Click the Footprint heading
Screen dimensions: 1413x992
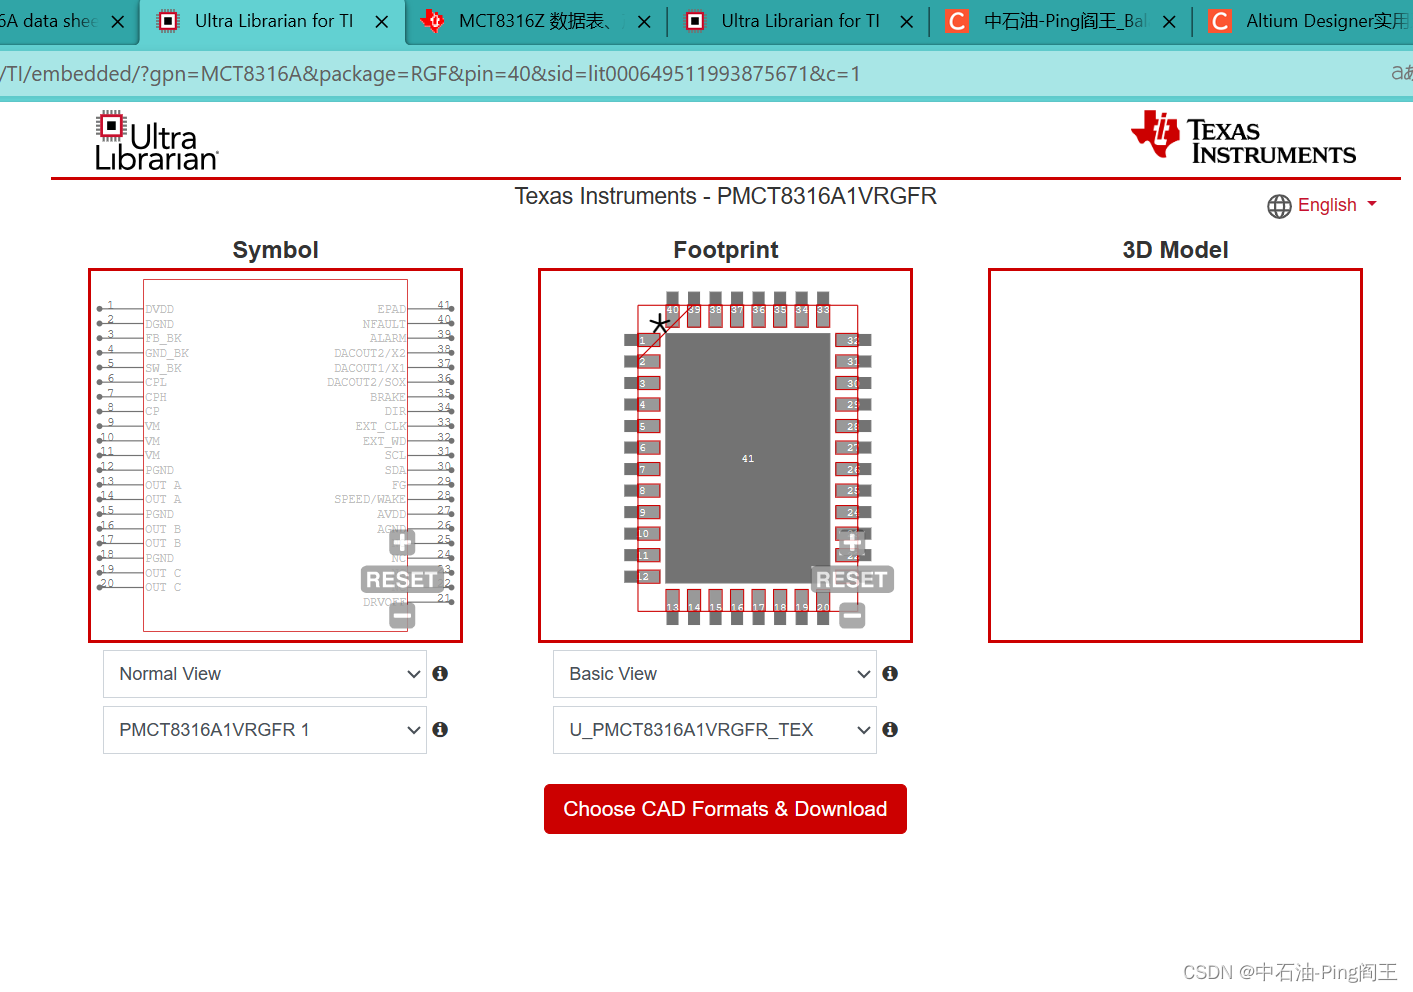click(x=725, y=250)
